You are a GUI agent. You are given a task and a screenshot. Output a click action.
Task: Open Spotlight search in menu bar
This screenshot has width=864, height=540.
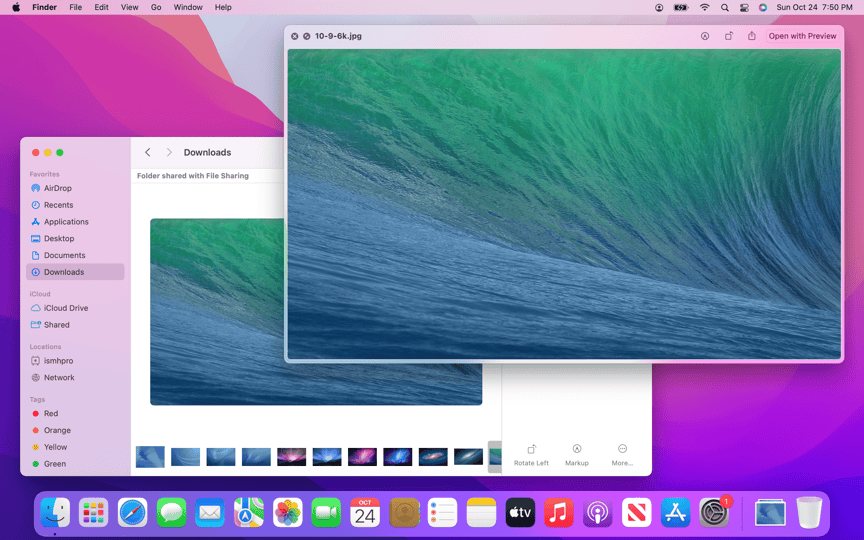(725, 7)
